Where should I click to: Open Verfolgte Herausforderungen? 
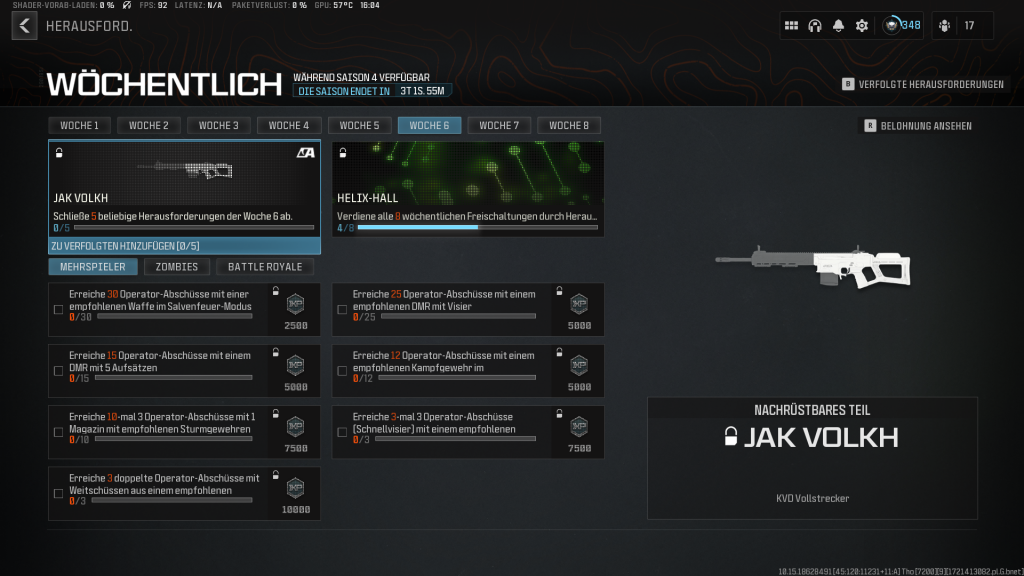(922, 85)
